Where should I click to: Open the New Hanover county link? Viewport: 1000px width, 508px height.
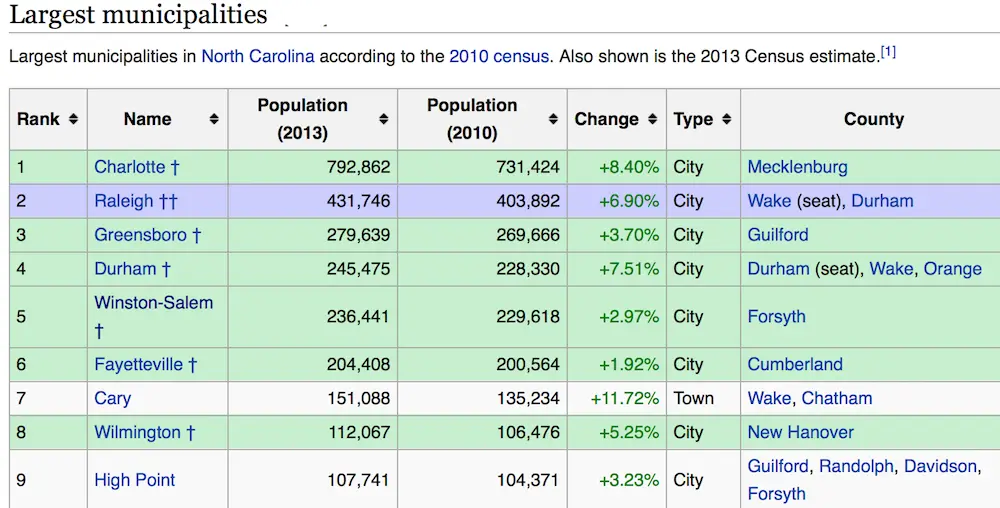click(800, 432)
